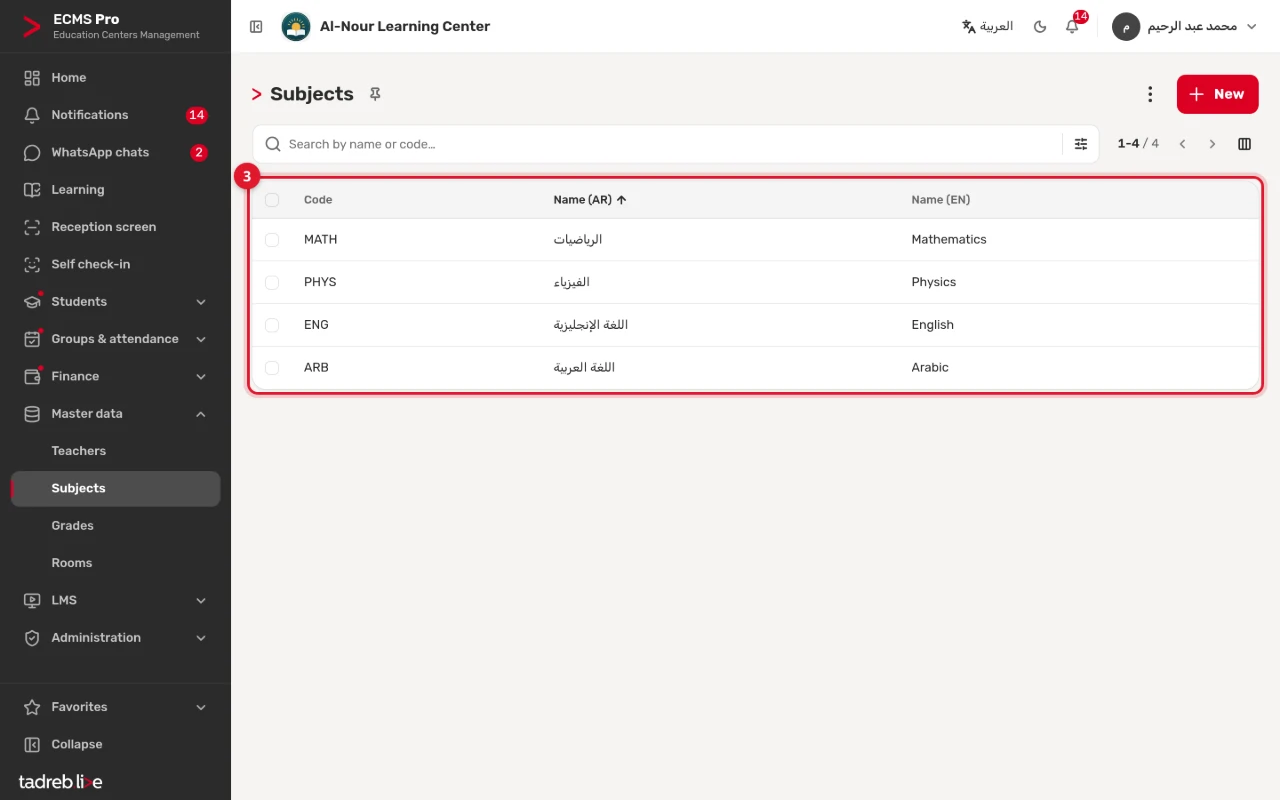
Task: Expand the Groups & attendance menu
Action: tap(115, 339)
